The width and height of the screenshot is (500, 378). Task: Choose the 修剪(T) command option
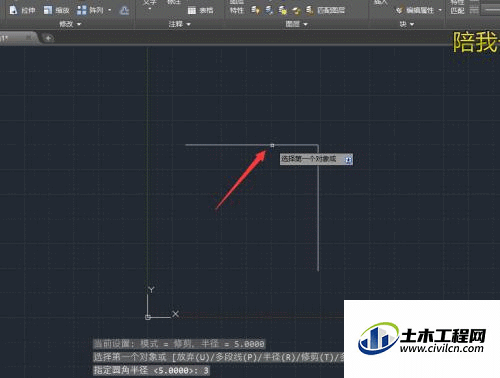[x=318, y=357]
